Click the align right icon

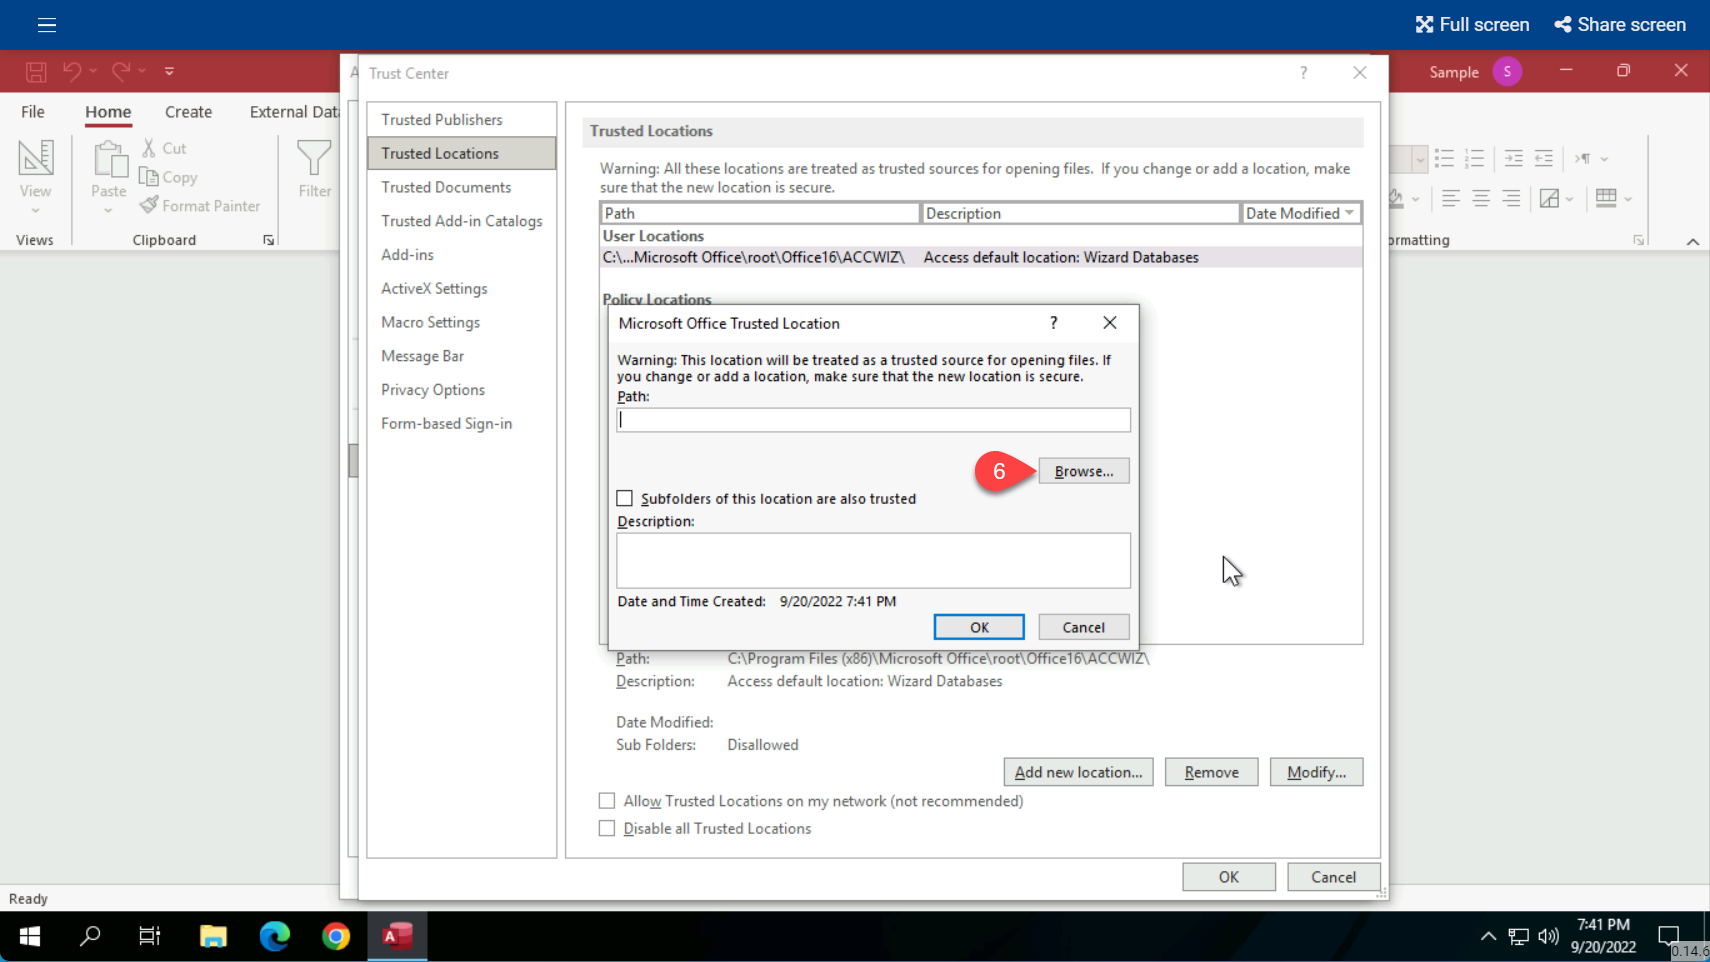[1511, 198]
